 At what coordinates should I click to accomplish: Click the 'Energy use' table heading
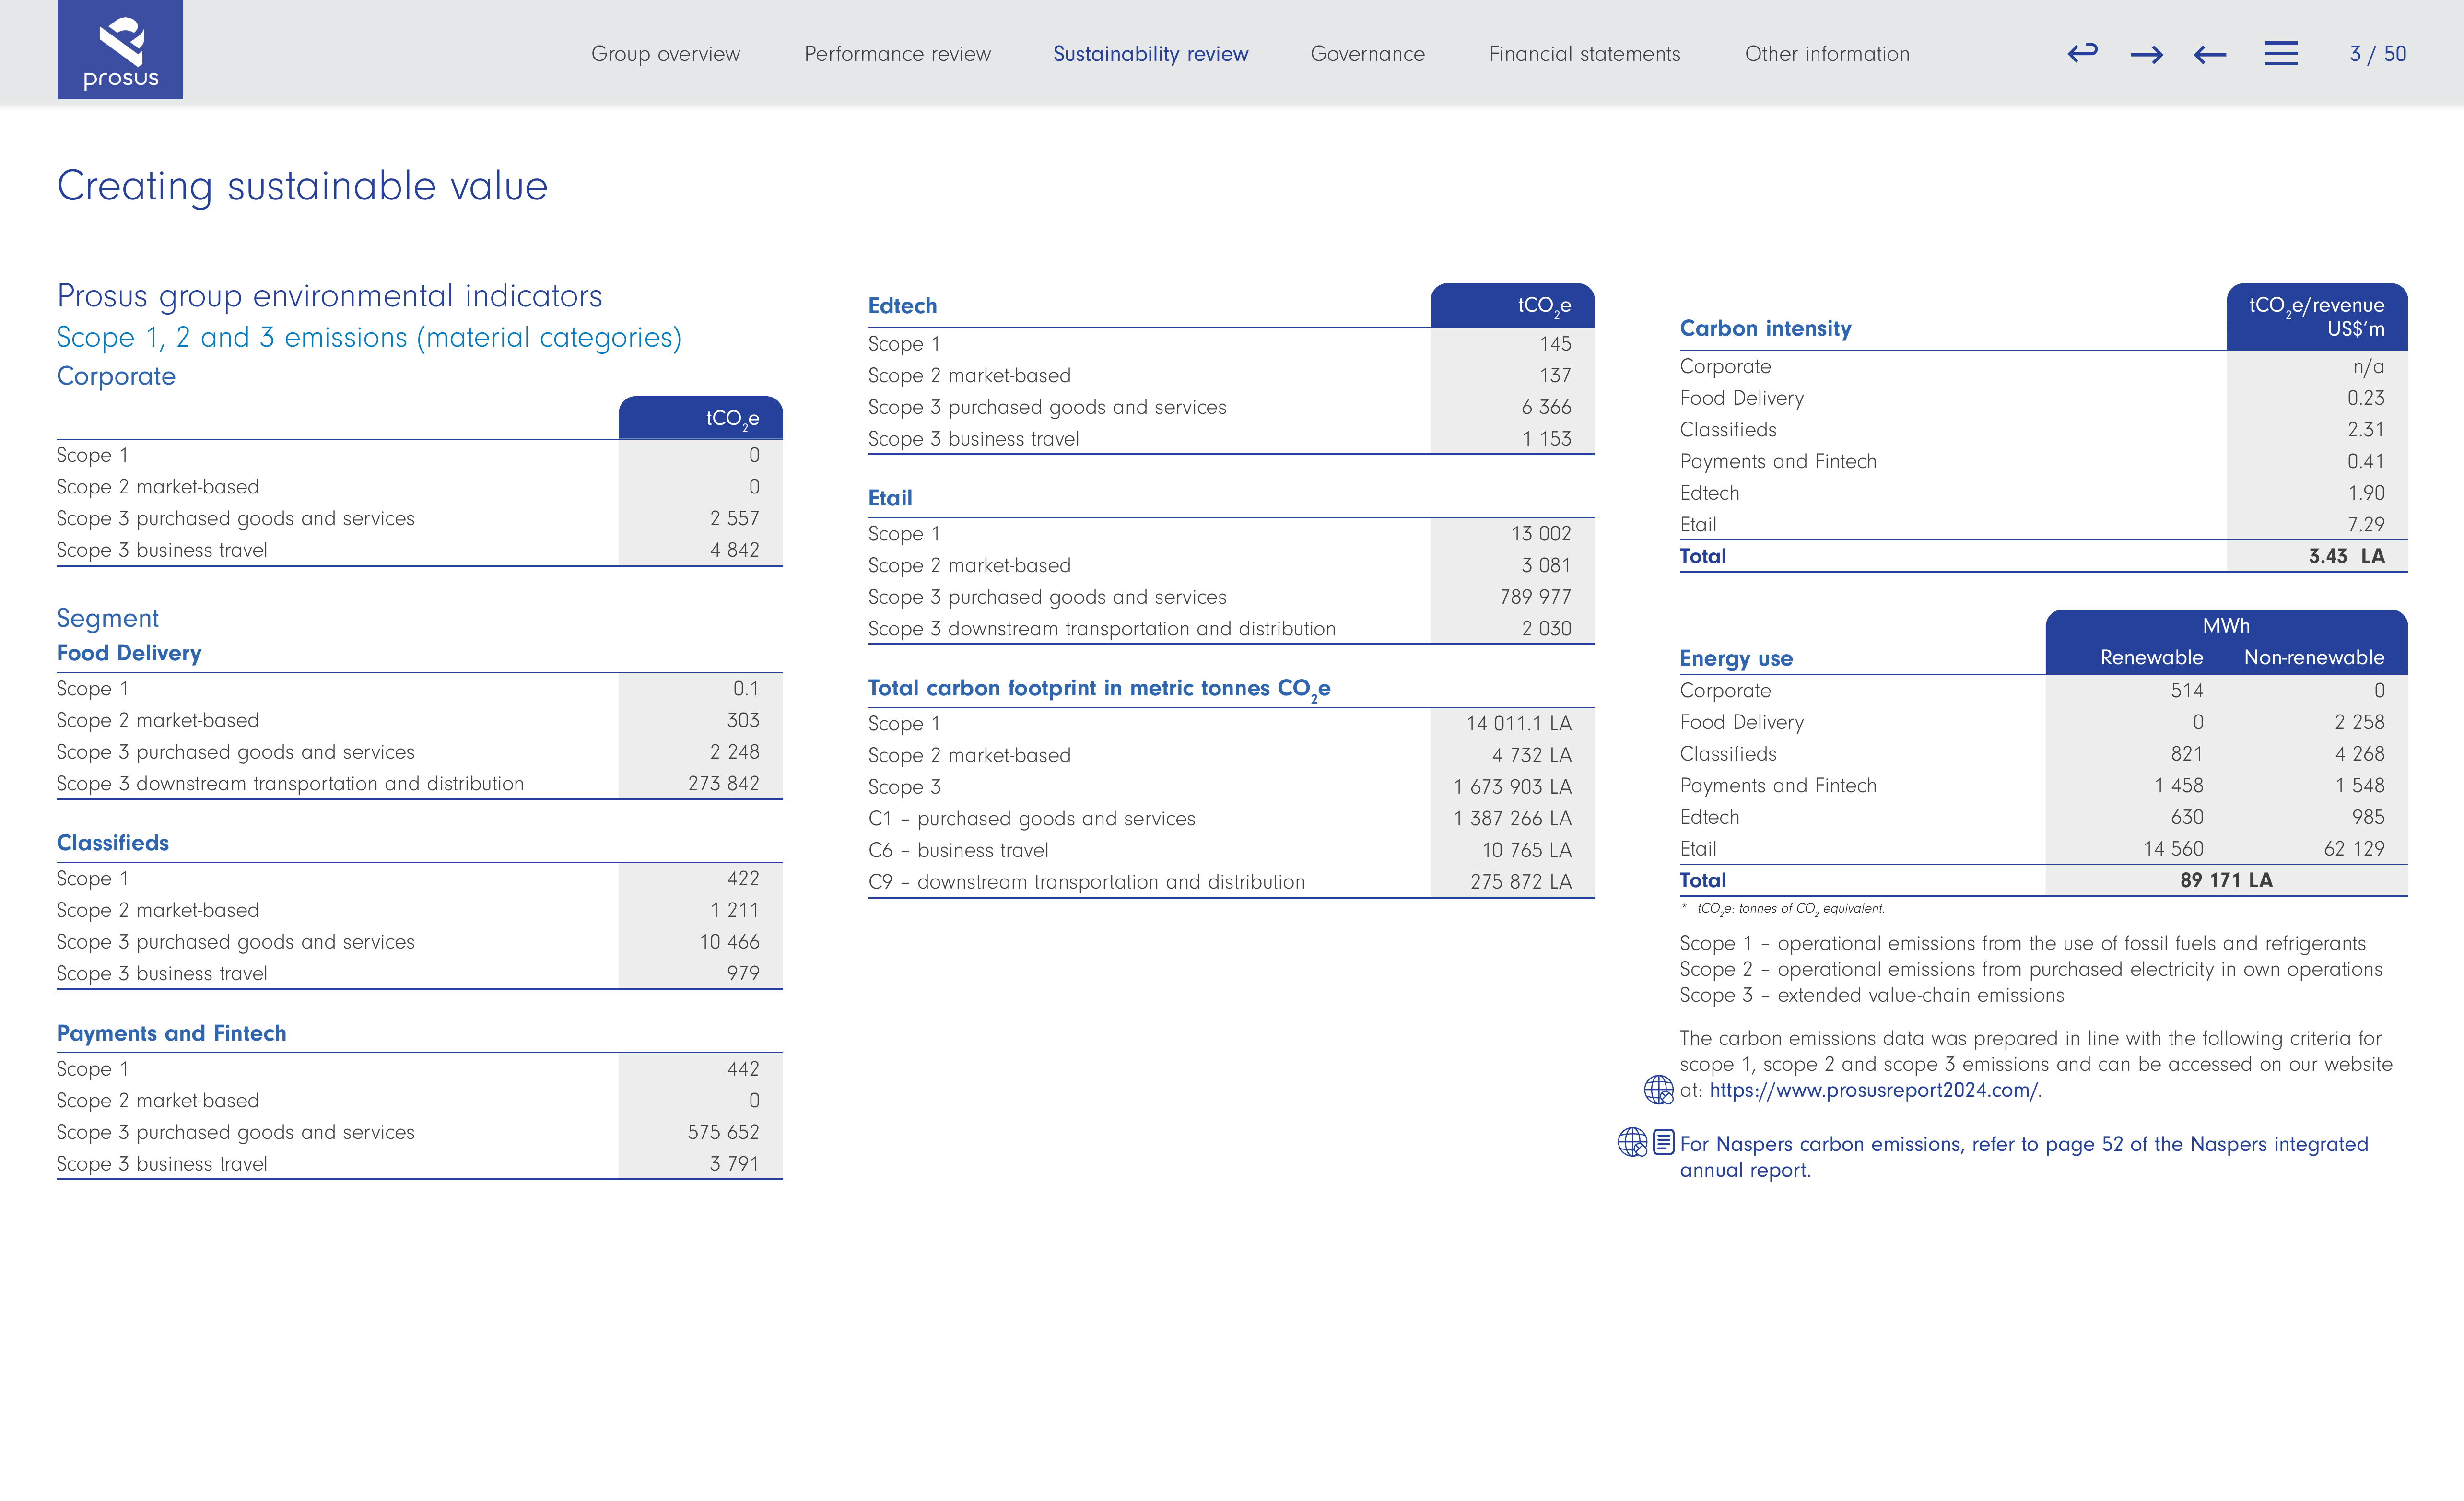point(1736,658)
